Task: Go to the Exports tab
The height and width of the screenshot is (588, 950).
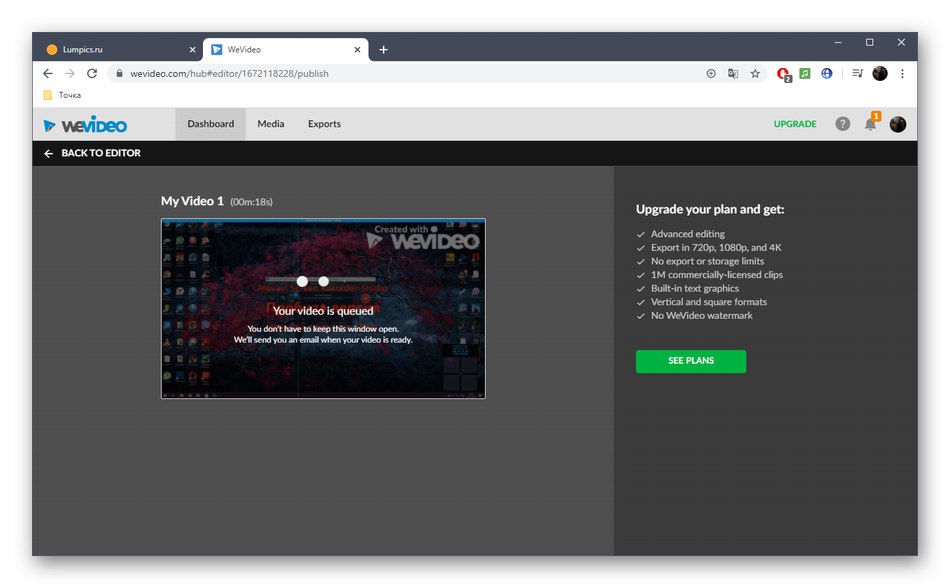Action: [324, 124]
